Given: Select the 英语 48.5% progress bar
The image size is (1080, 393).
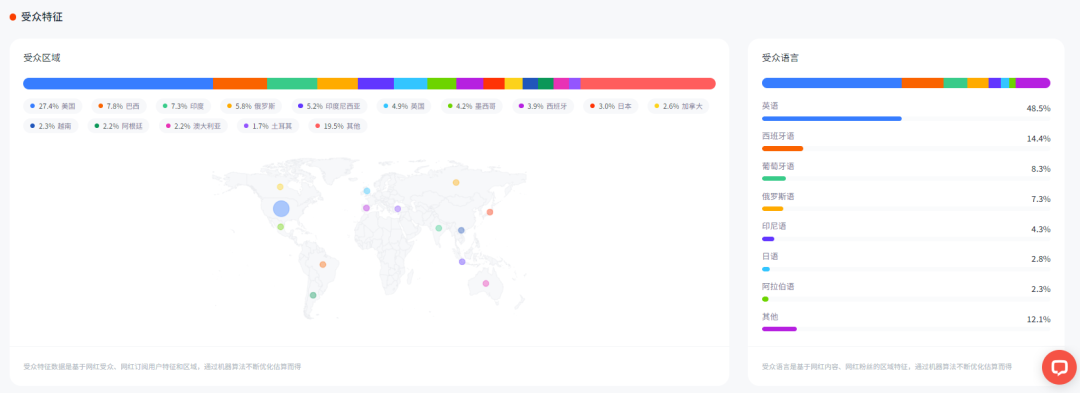Looking at the screenshot, I should pyautogui.click(x=906, y=118).
